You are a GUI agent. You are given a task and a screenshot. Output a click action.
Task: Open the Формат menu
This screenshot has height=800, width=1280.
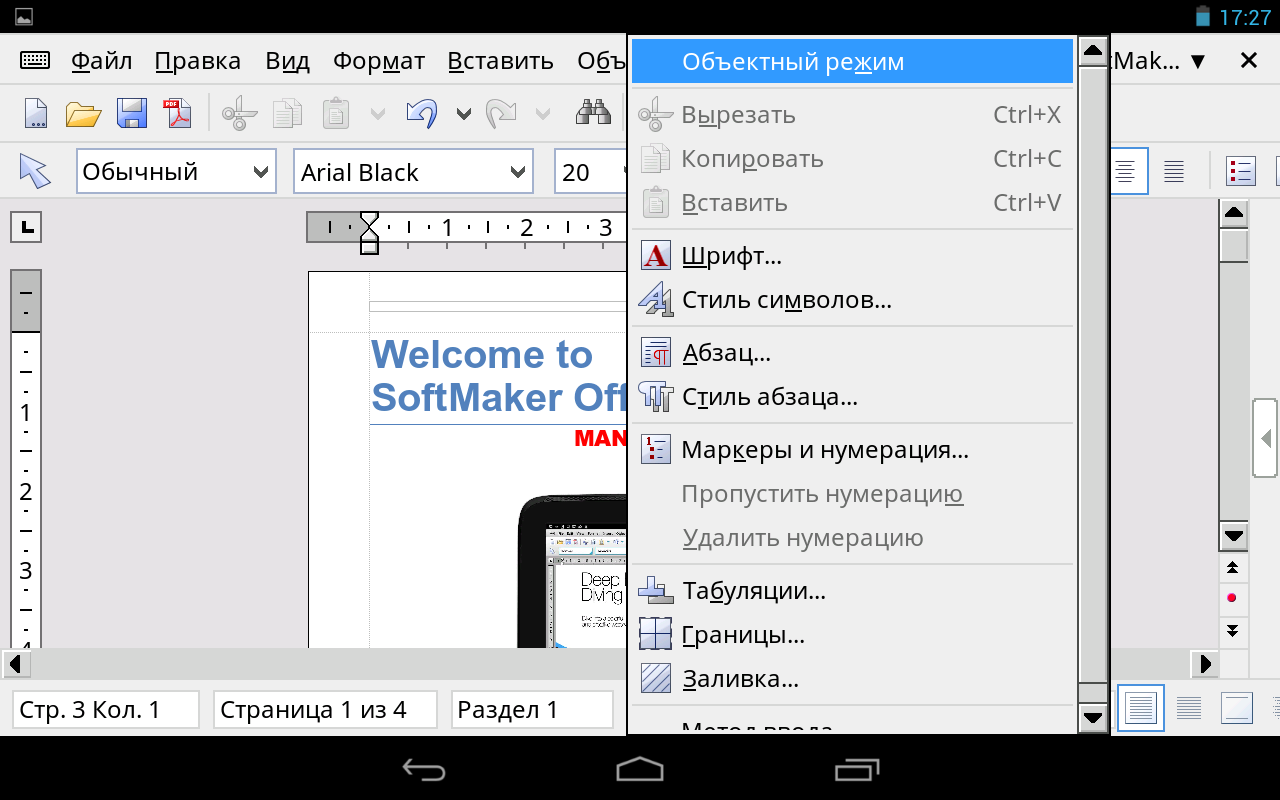click(x=379, y=61)
